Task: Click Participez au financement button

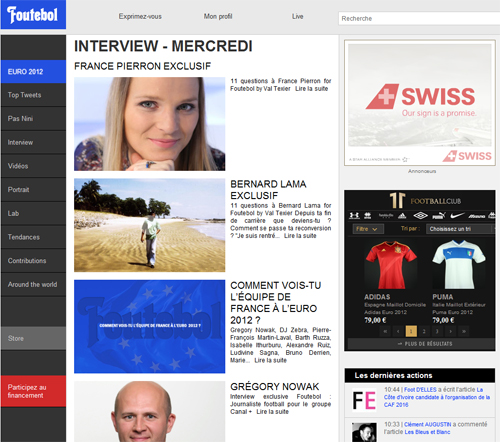Action: (x=33, y=391)
